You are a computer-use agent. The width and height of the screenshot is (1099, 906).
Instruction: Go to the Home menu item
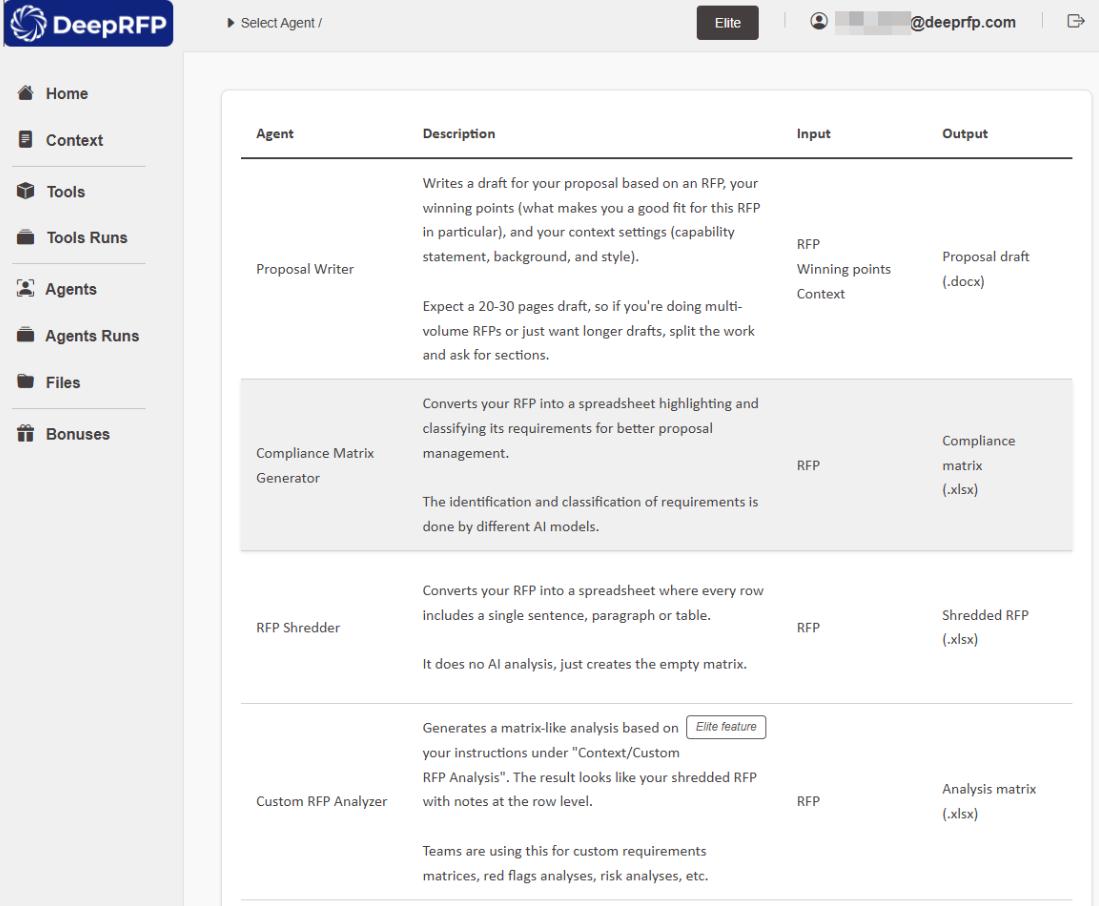(x=66, y=94)
